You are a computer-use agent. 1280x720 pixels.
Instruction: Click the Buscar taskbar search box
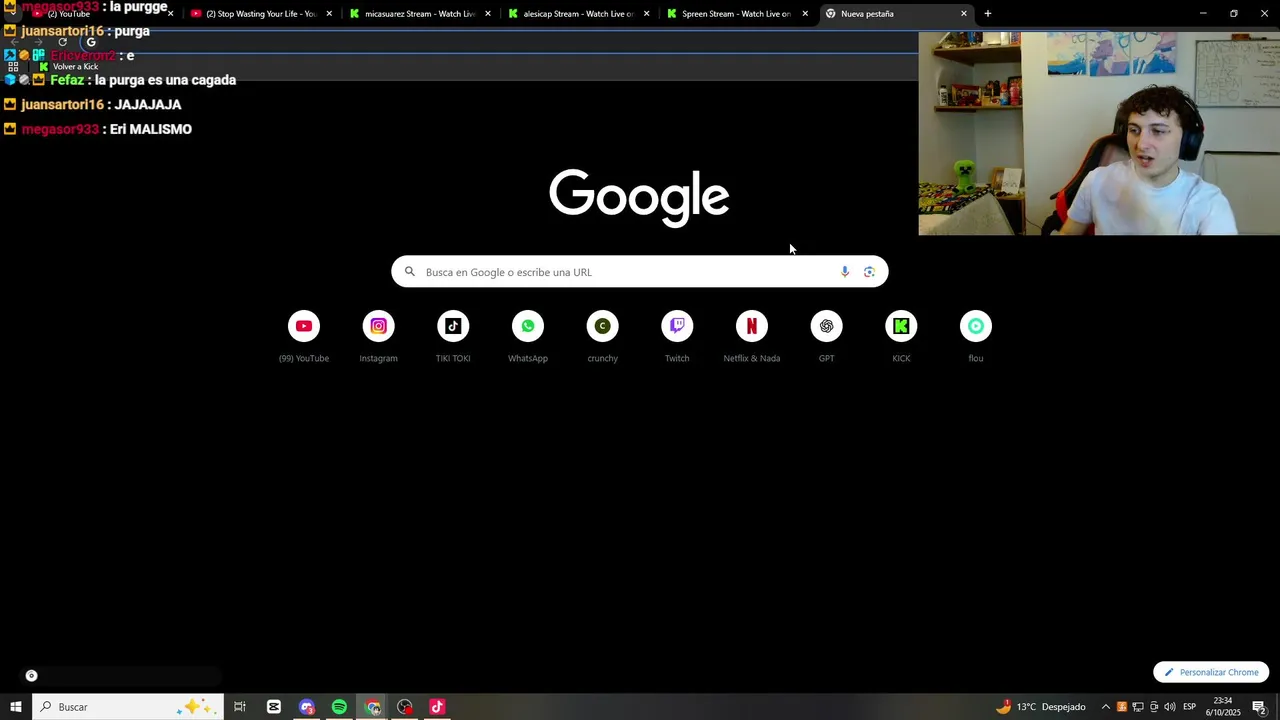pyautogui.click(x=128, y=707)
